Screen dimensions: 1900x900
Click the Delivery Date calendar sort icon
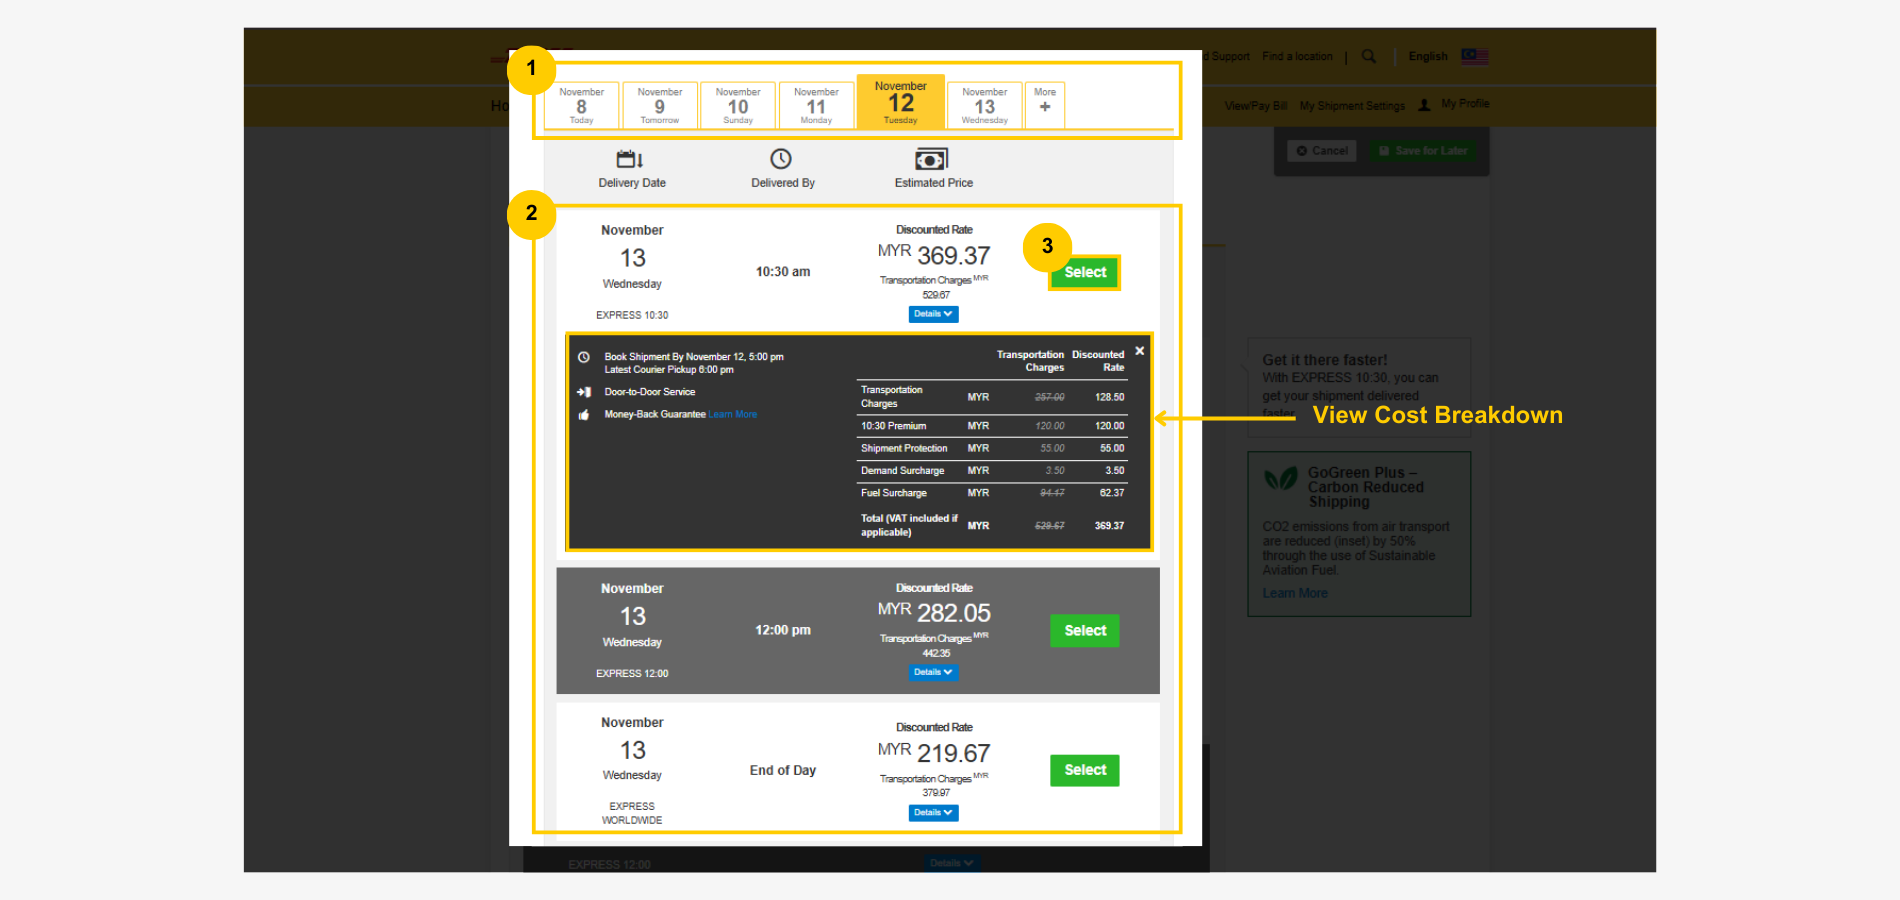630,159
